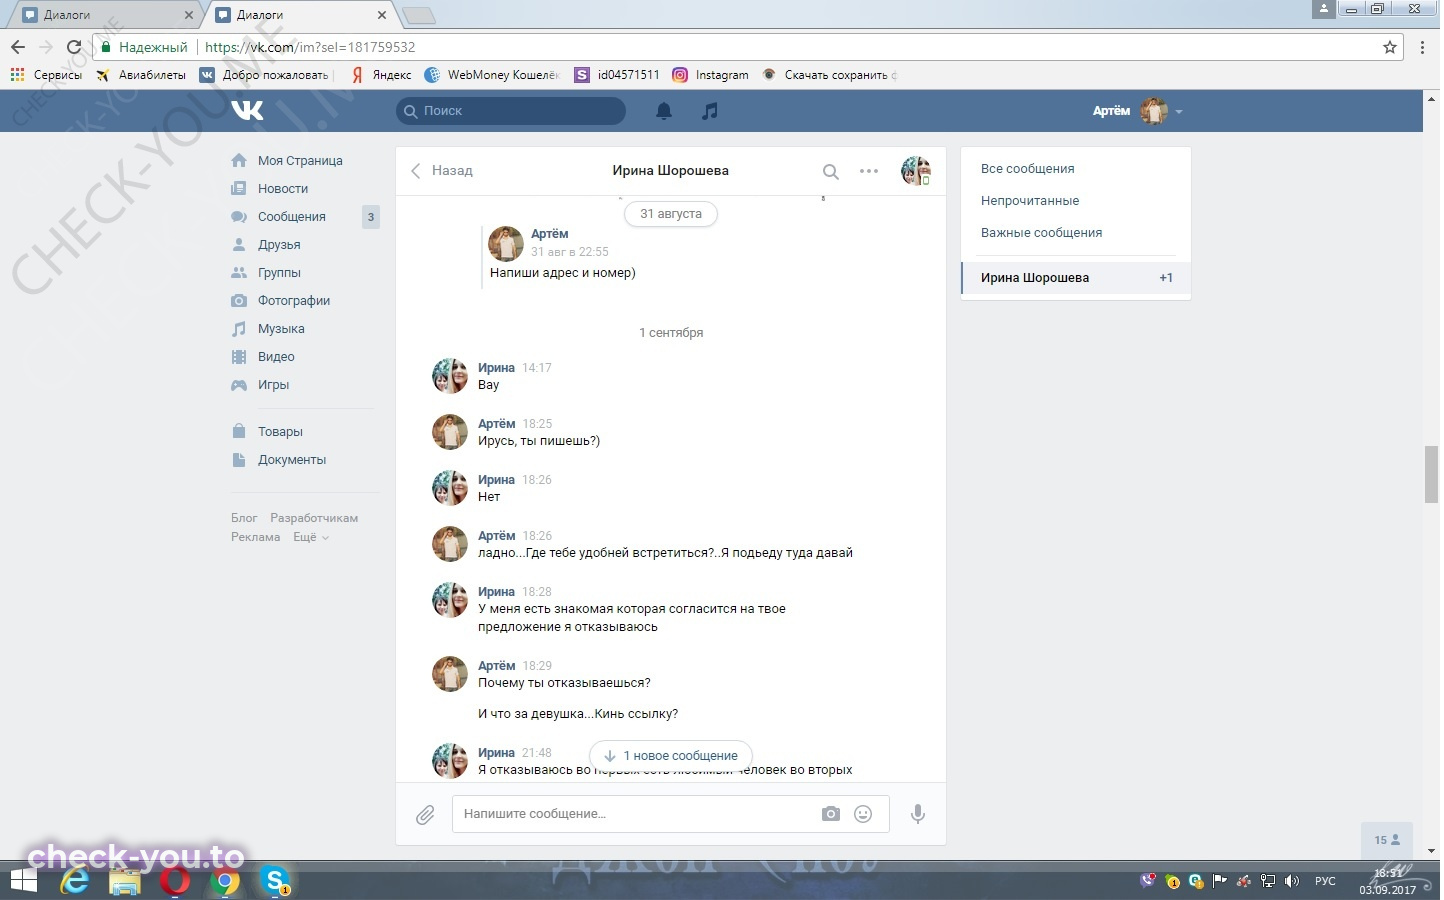Open notifications bell icon

pos(664,111)
